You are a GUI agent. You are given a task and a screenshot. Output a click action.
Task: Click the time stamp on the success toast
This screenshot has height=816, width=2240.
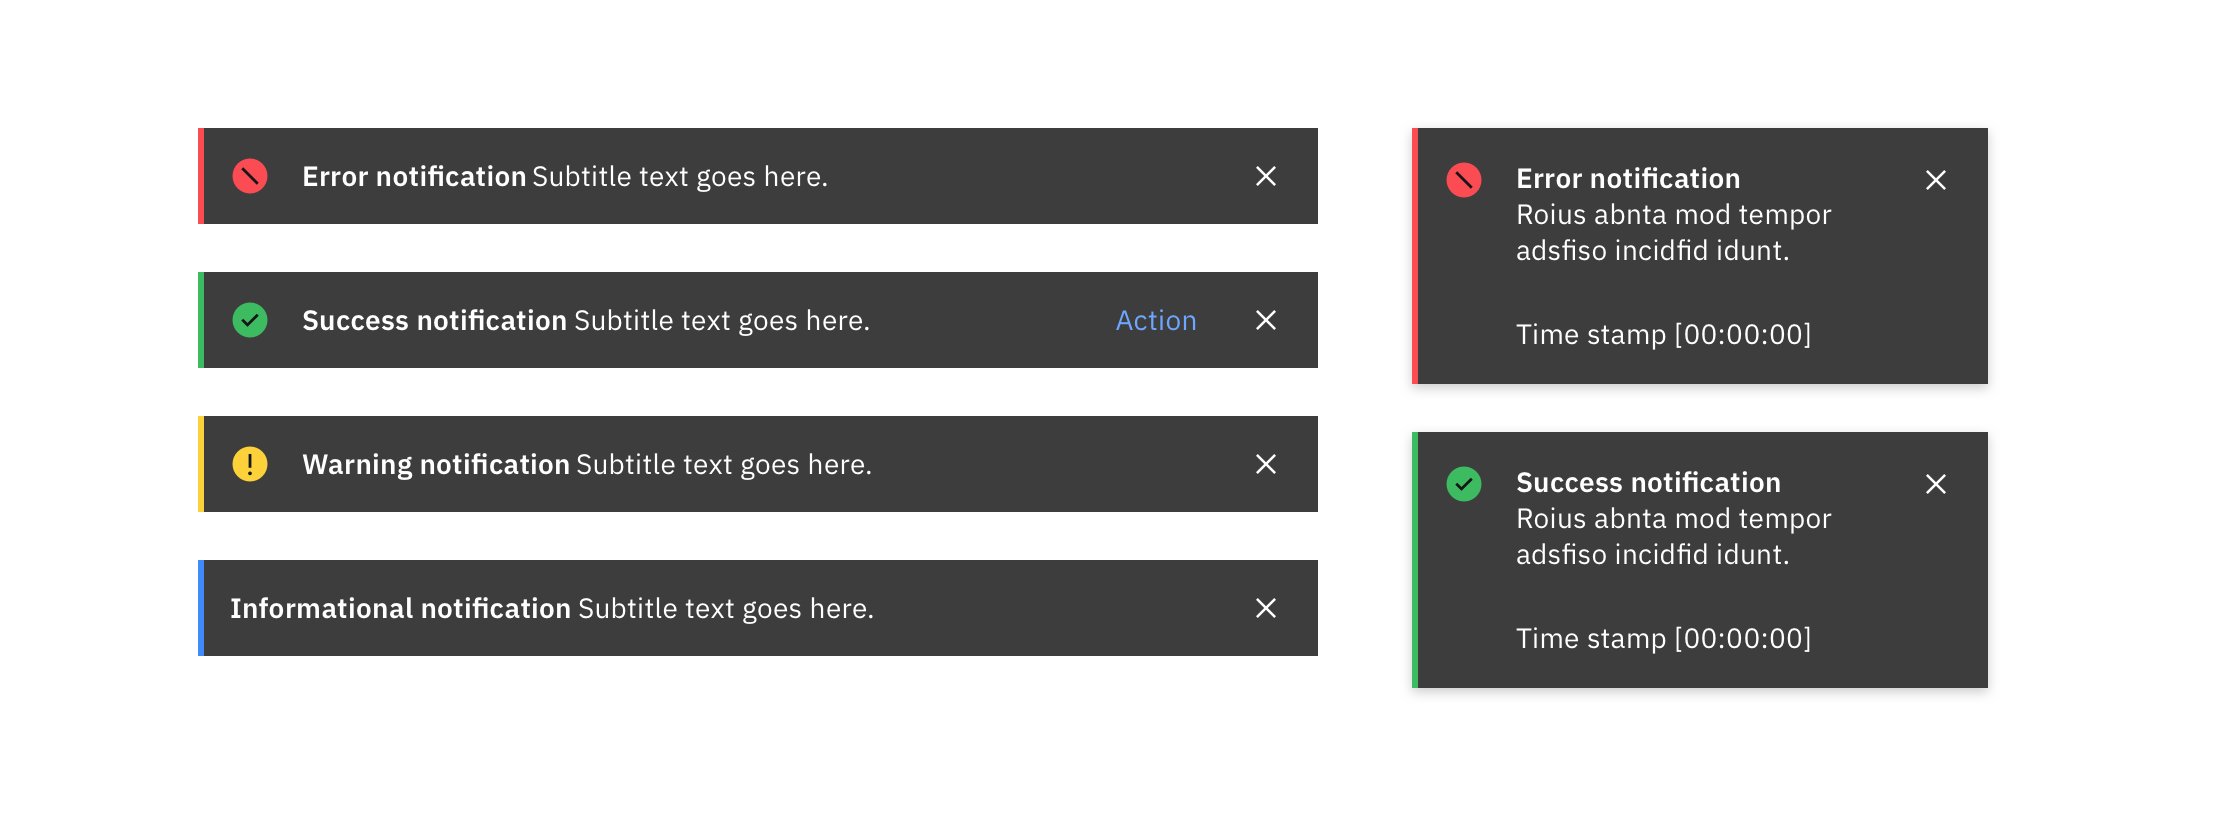[x=1664, y=639]
